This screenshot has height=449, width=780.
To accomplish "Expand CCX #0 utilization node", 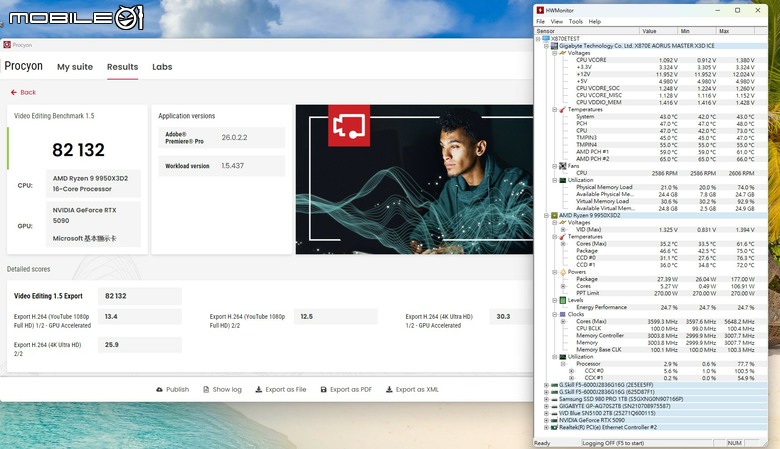I will click(572, 371).
